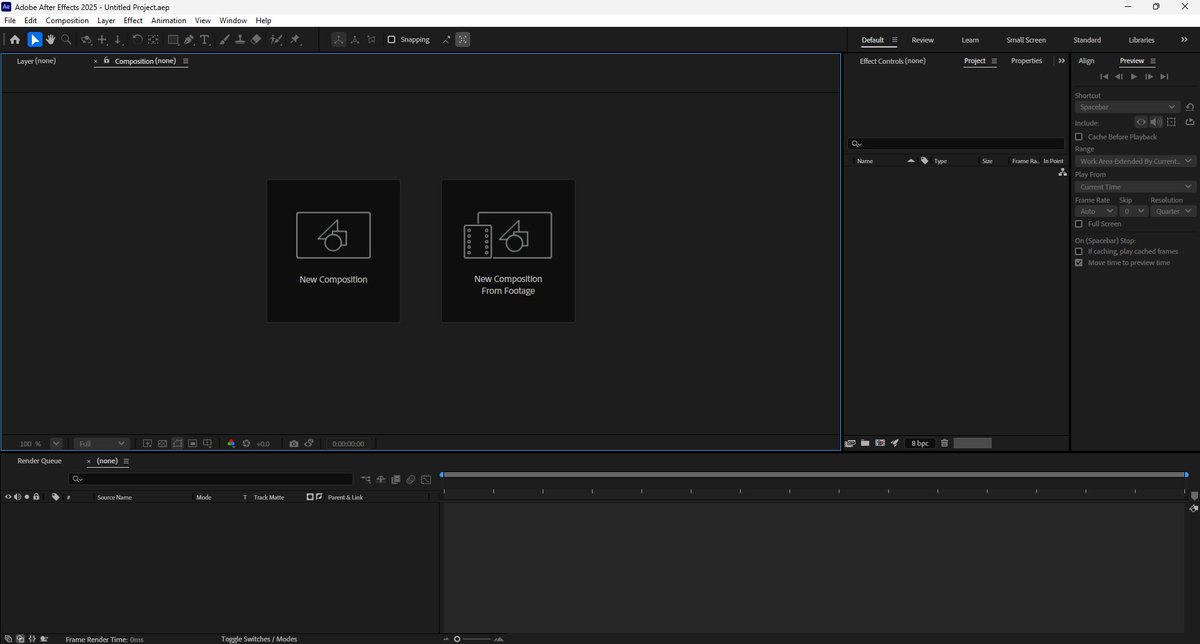Image resolution: width=1200 pixels, height=644 pixels.
Task: Select the Roto Brush tool
Action: point(276,40)
